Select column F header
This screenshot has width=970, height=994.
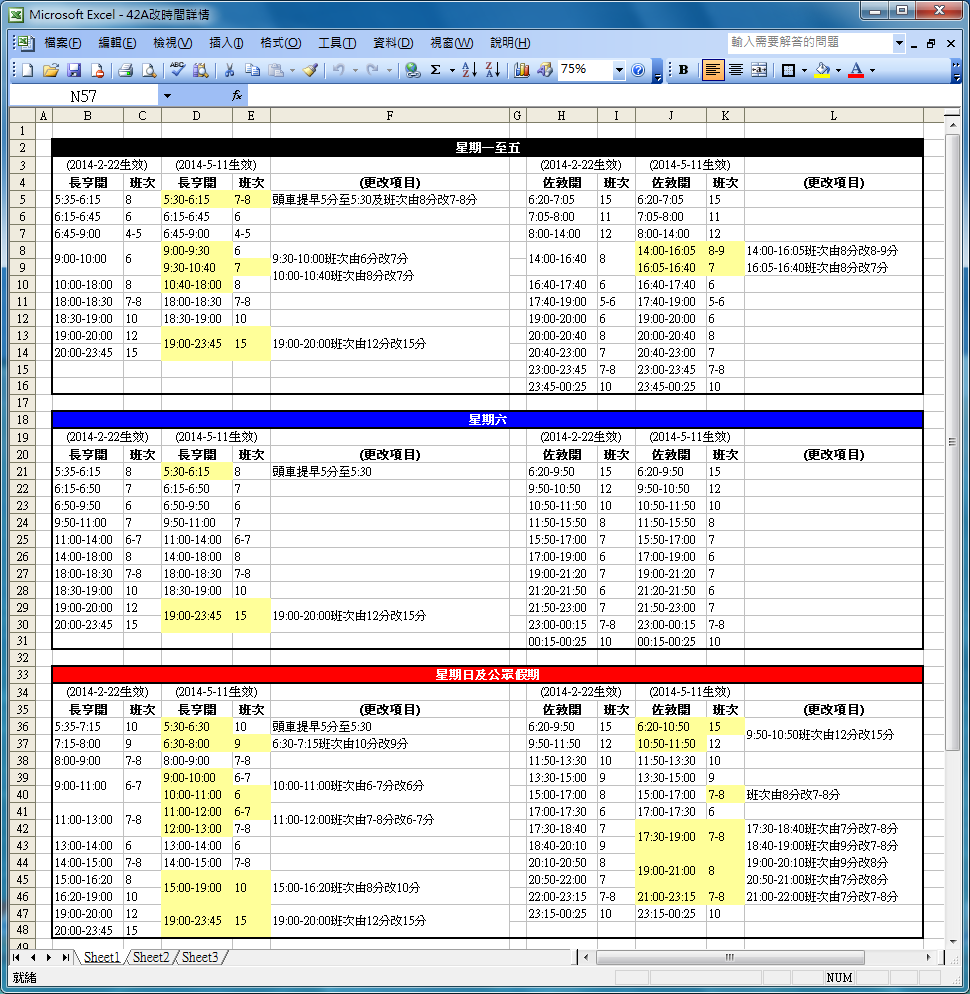[389, 116]
